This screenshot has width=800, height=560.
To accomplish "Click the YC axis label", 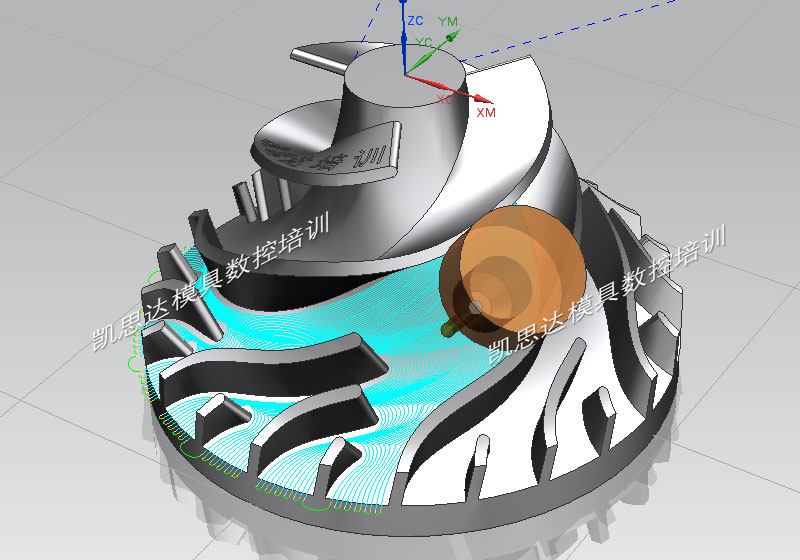I will 423,42.
